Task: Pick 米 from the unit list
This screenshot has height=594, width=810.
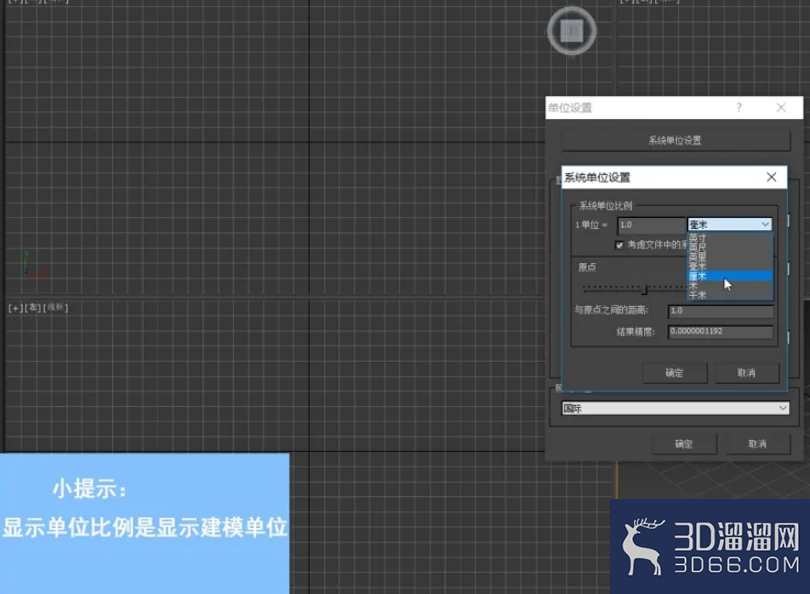Action: [x=730, y=286]
